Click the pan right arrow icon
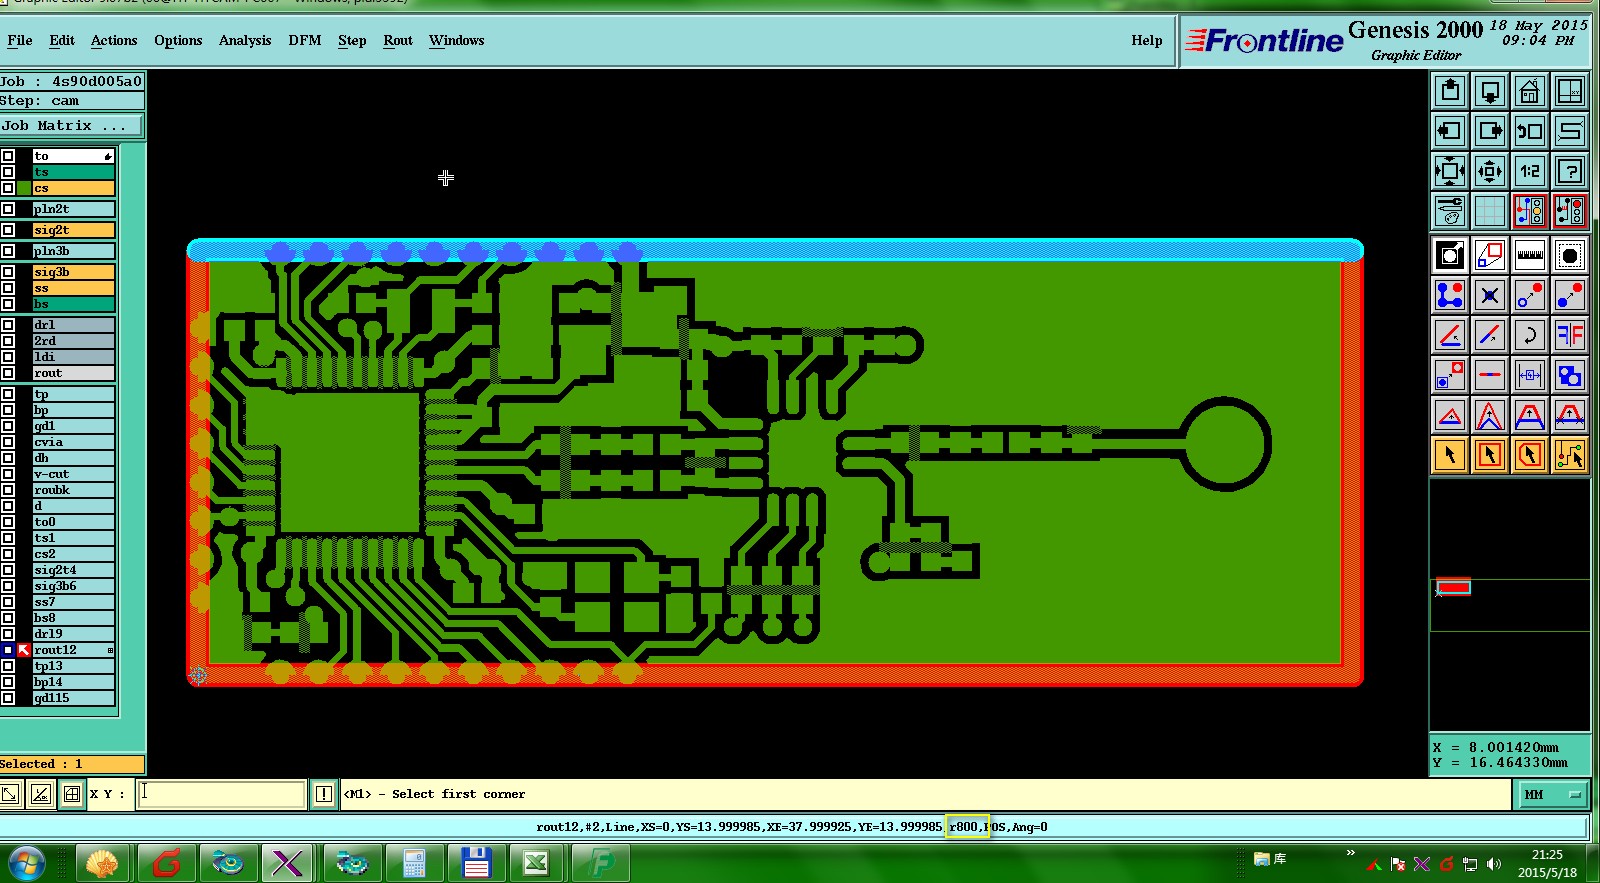This screenshot has height=883, width=1600. (1490, 131)
